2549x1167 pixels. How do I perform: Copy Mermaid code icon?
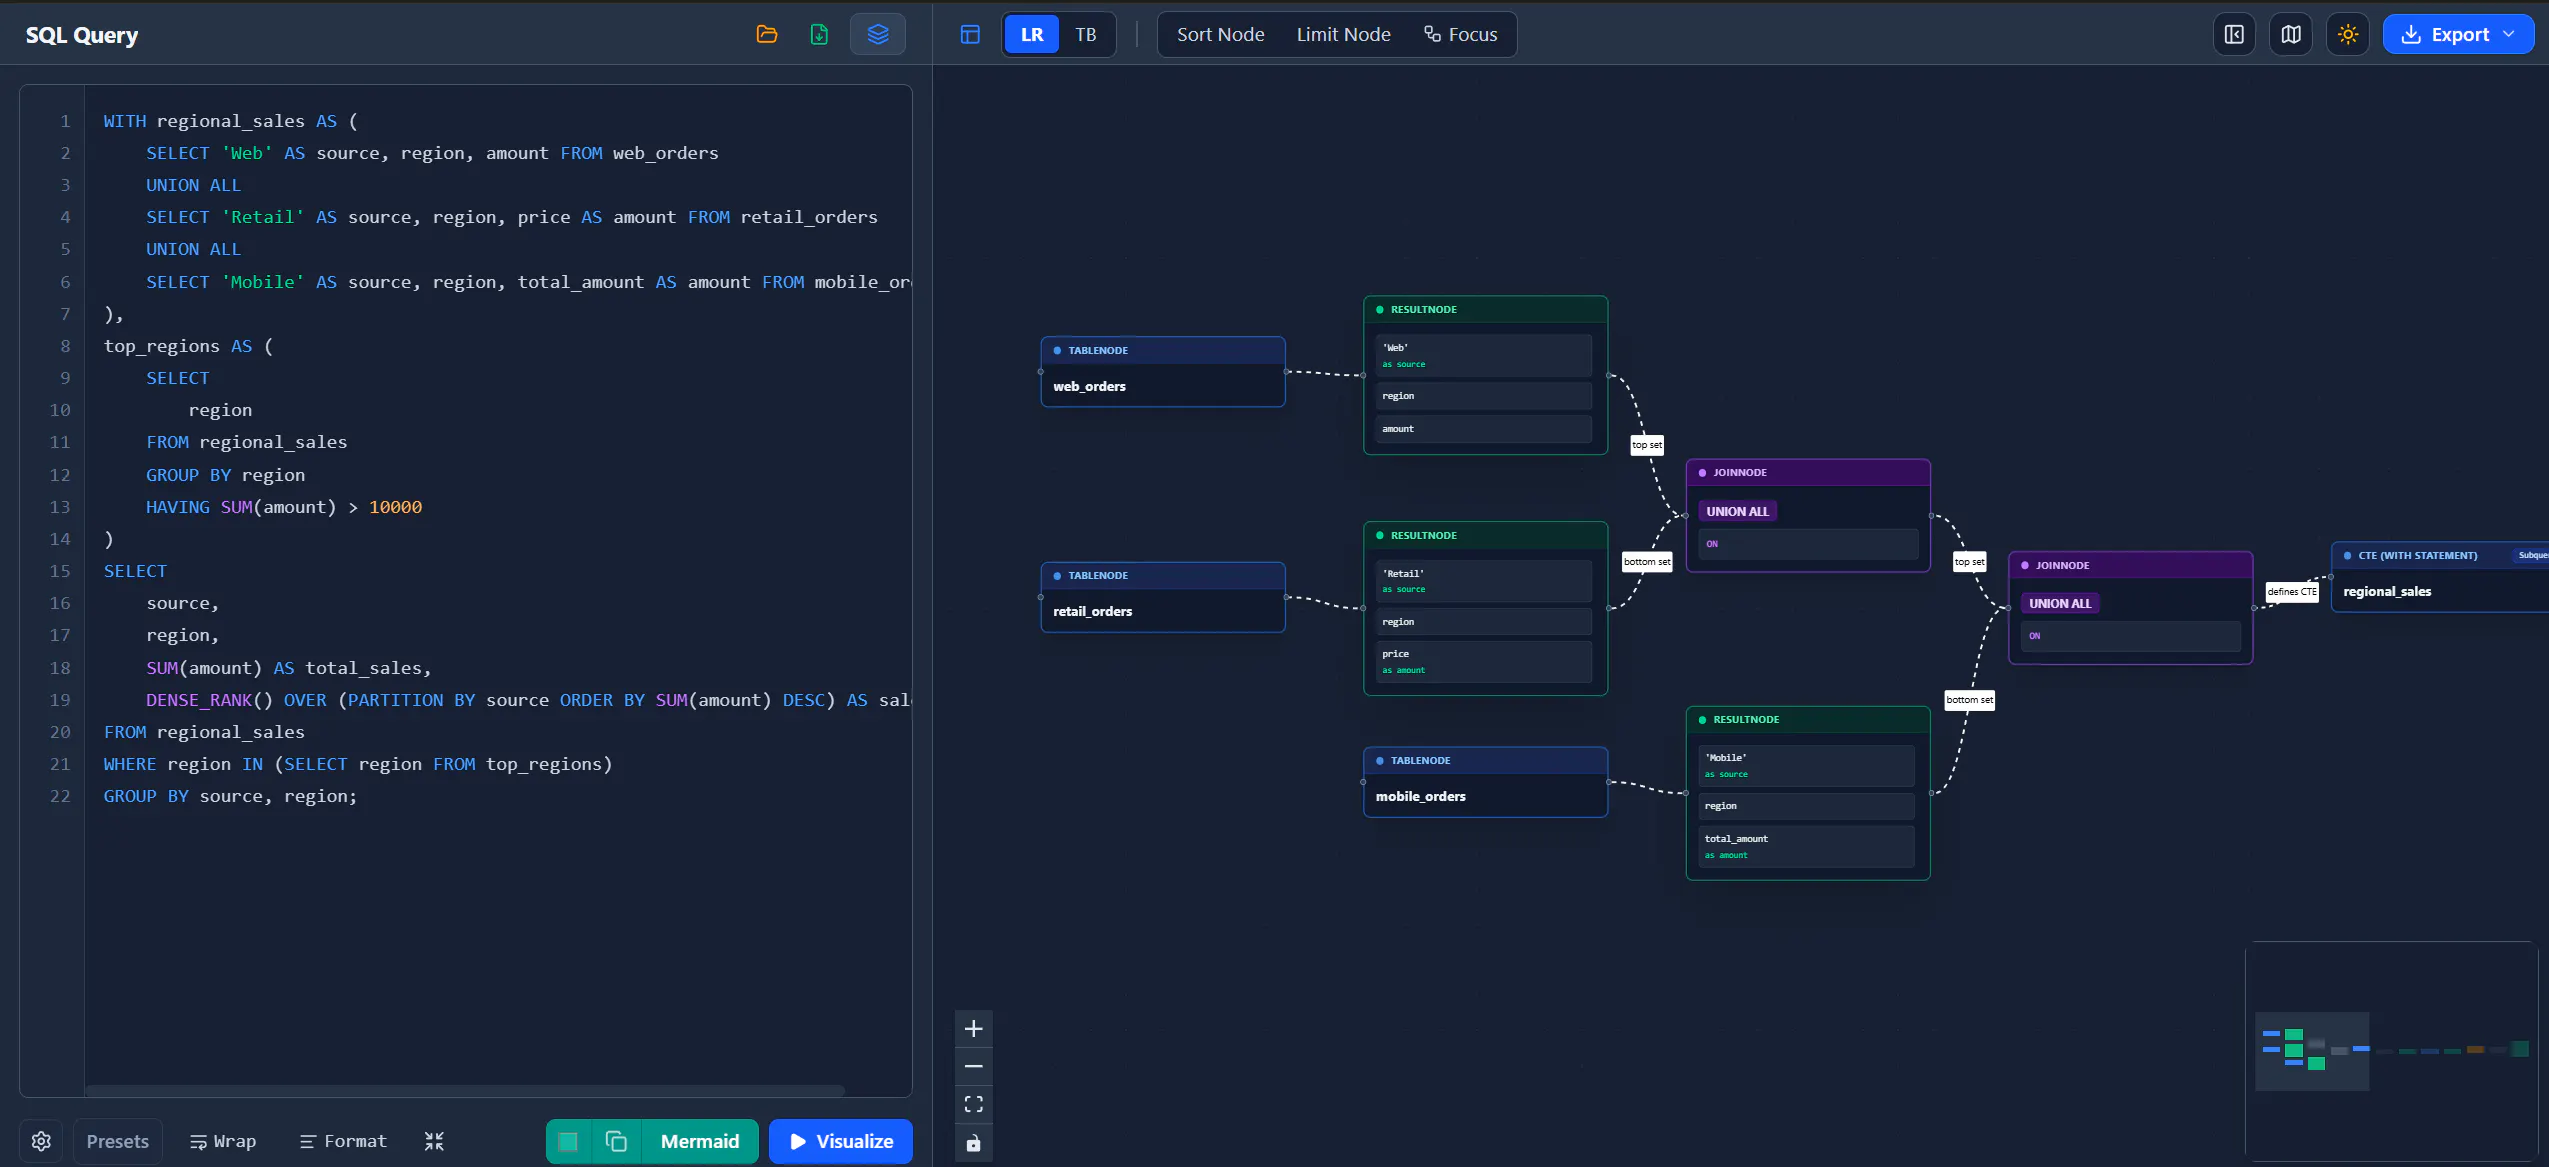click(x=616, y=1141)
